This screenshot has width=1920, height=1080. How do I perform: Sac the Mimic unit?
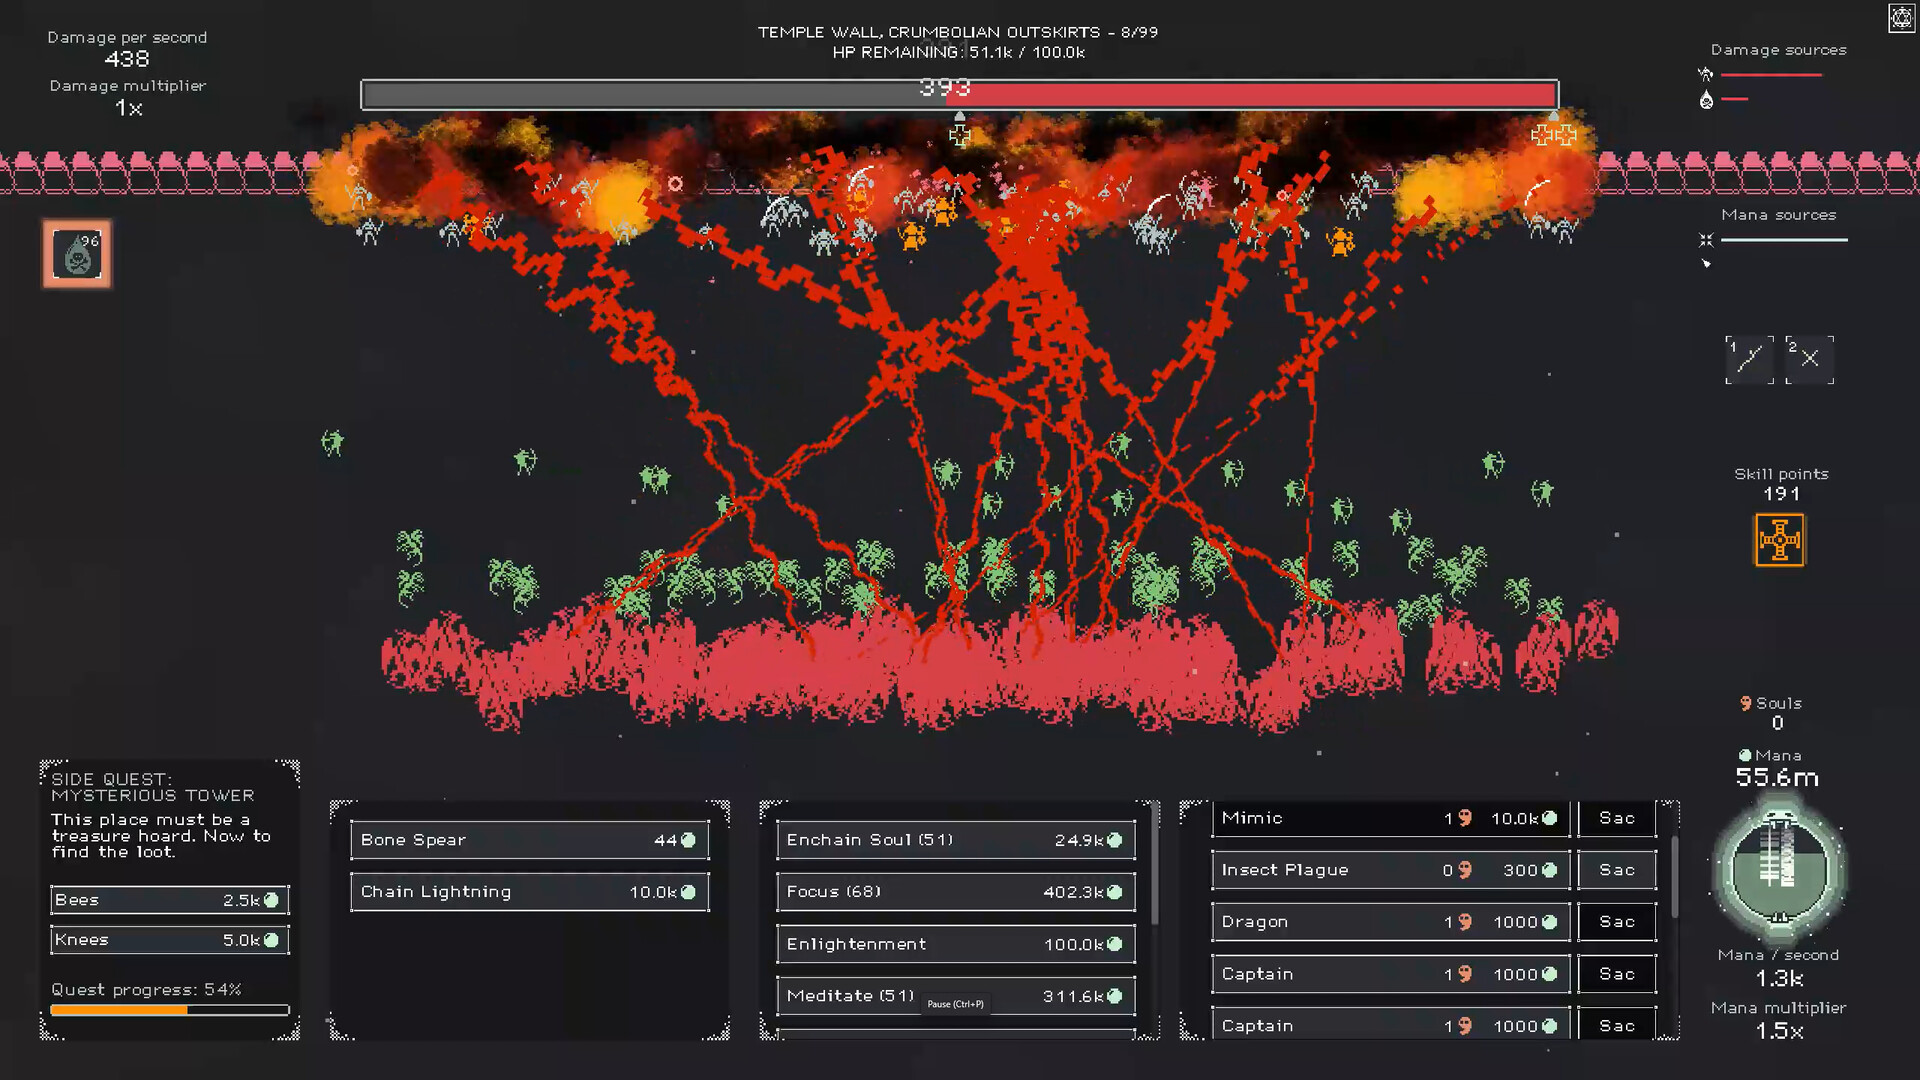(x=1616, y=817)
